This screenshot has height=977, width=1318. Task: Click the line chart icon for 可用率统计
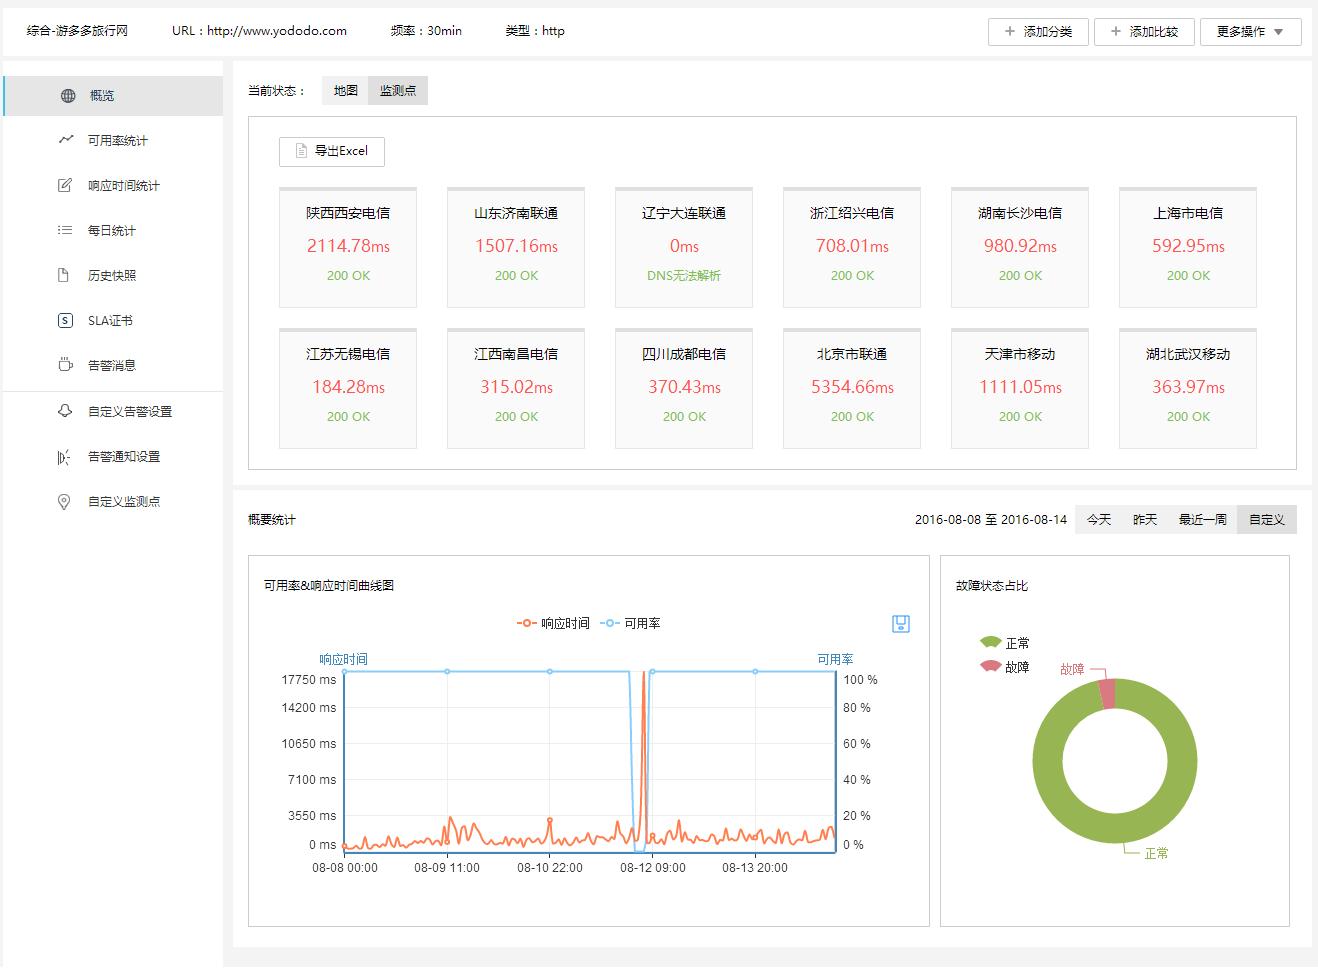tap(66, 140)
